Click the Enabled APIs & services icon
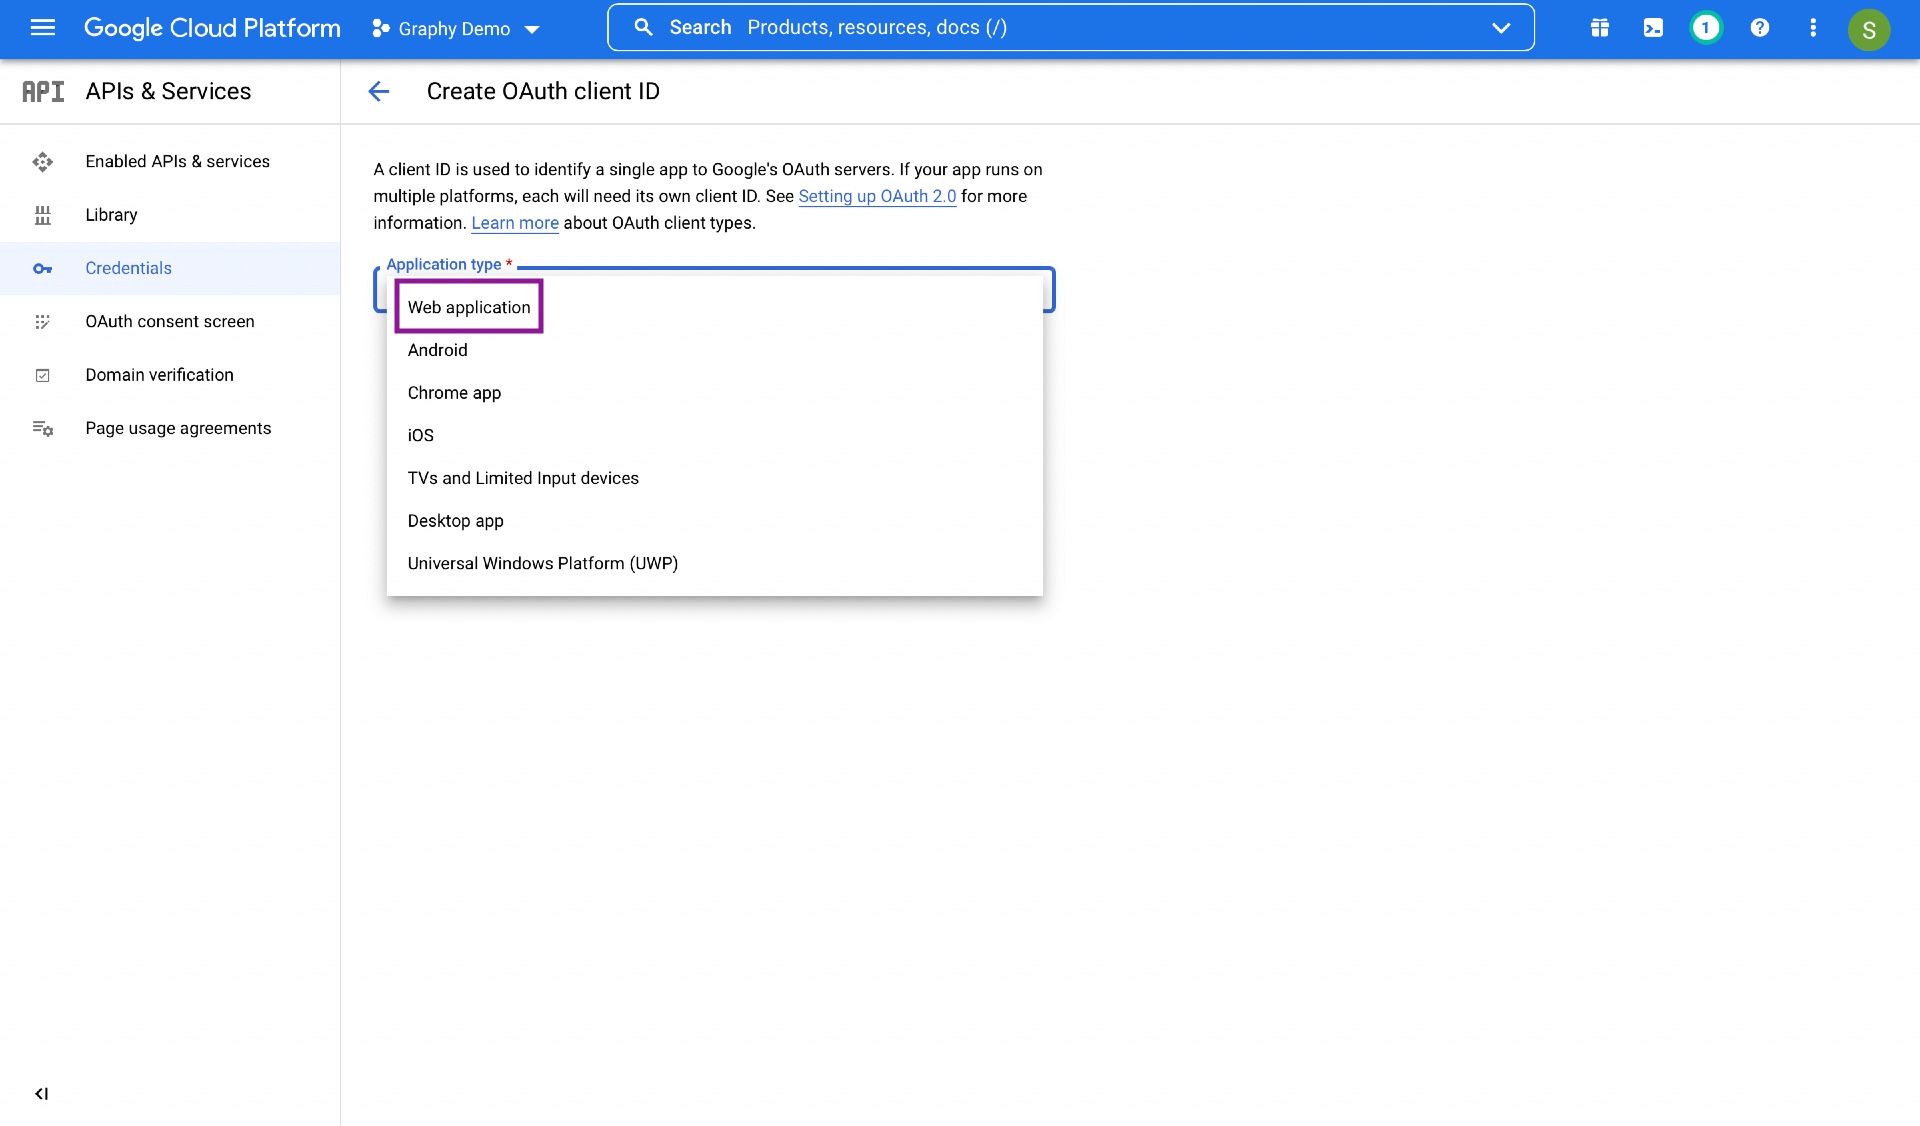This screenshot has width=1920, height=1126. (42, 161)
